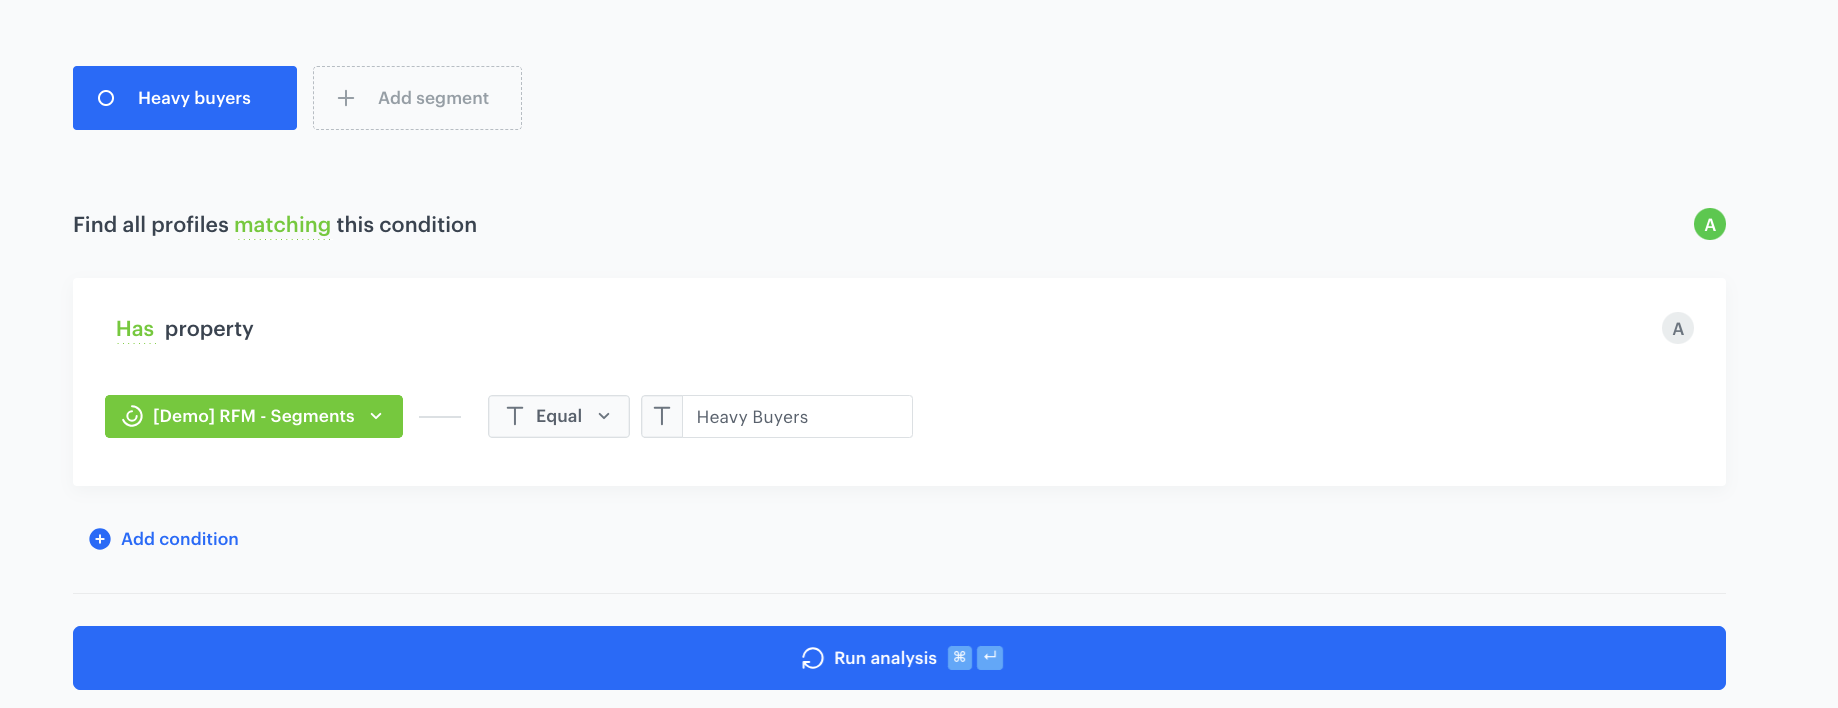
Task: Click the chevron next to Equal
Action: 604,416
